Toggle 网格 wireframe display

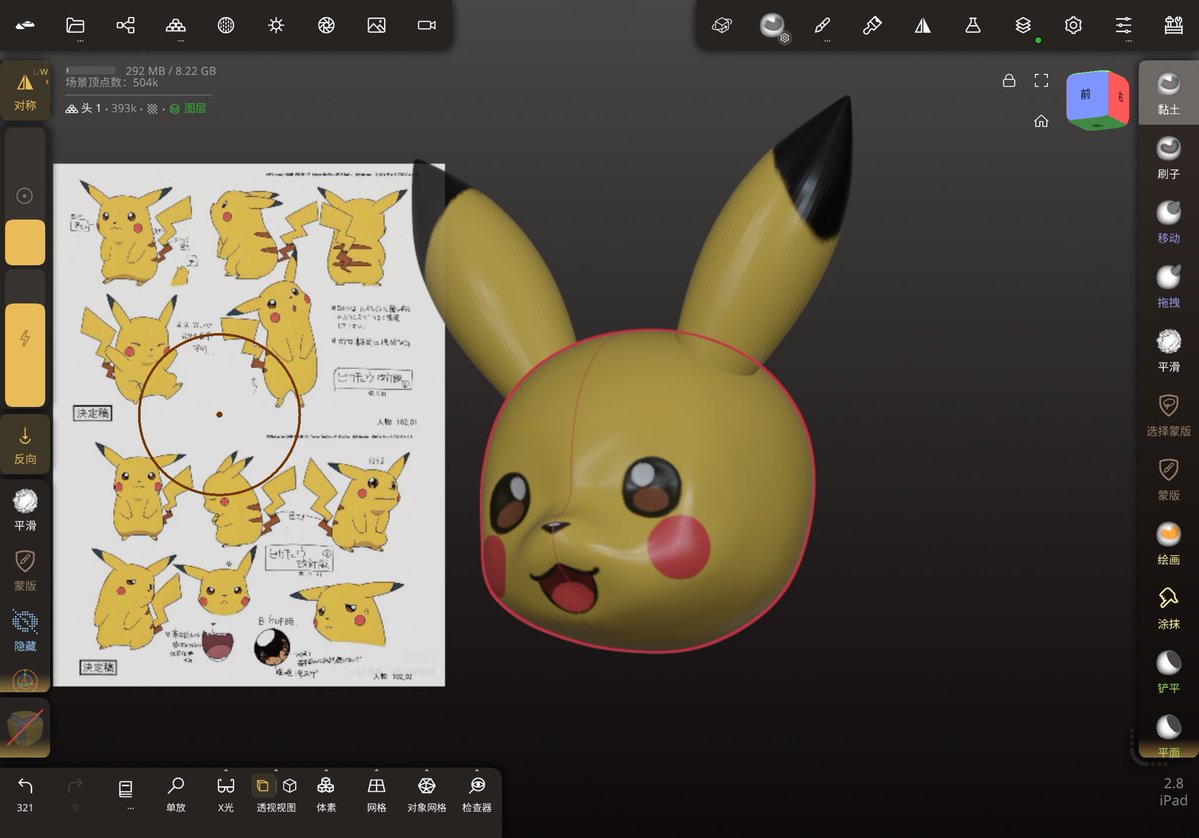click(376, 794)
